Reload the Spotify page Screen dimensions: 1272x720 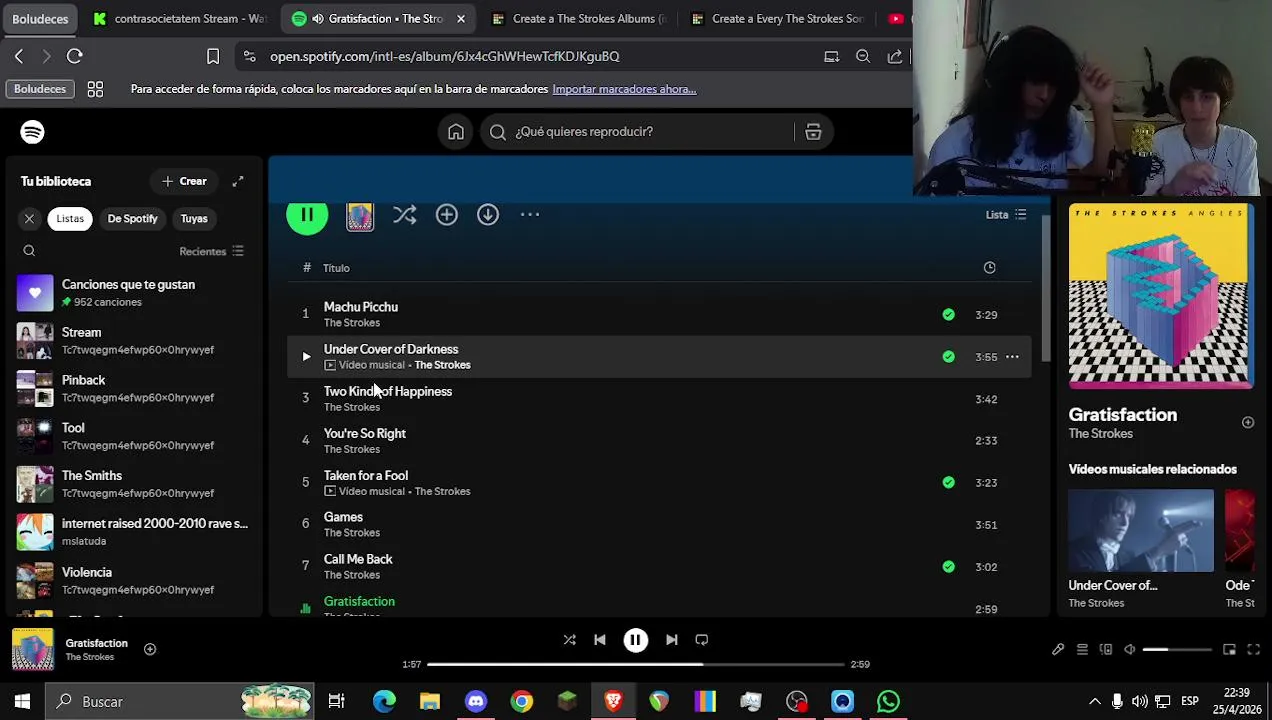(74, 57)
